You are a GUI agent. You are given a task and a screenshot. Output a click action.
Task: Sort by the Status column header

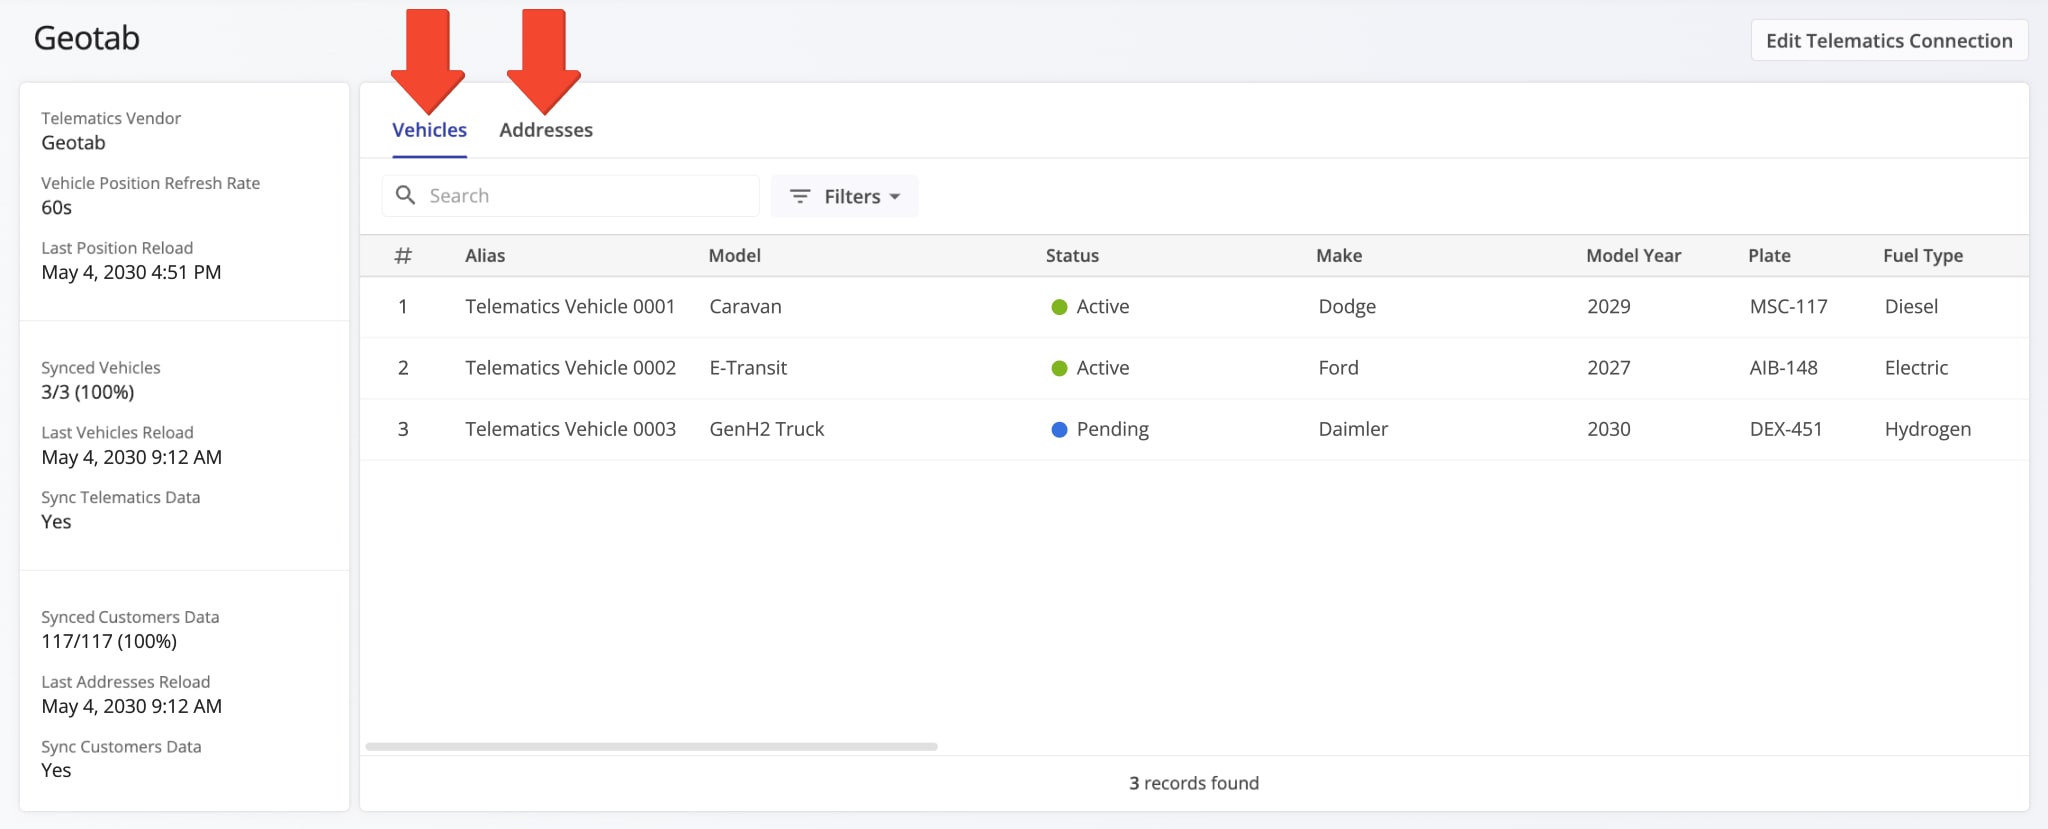1072,255
